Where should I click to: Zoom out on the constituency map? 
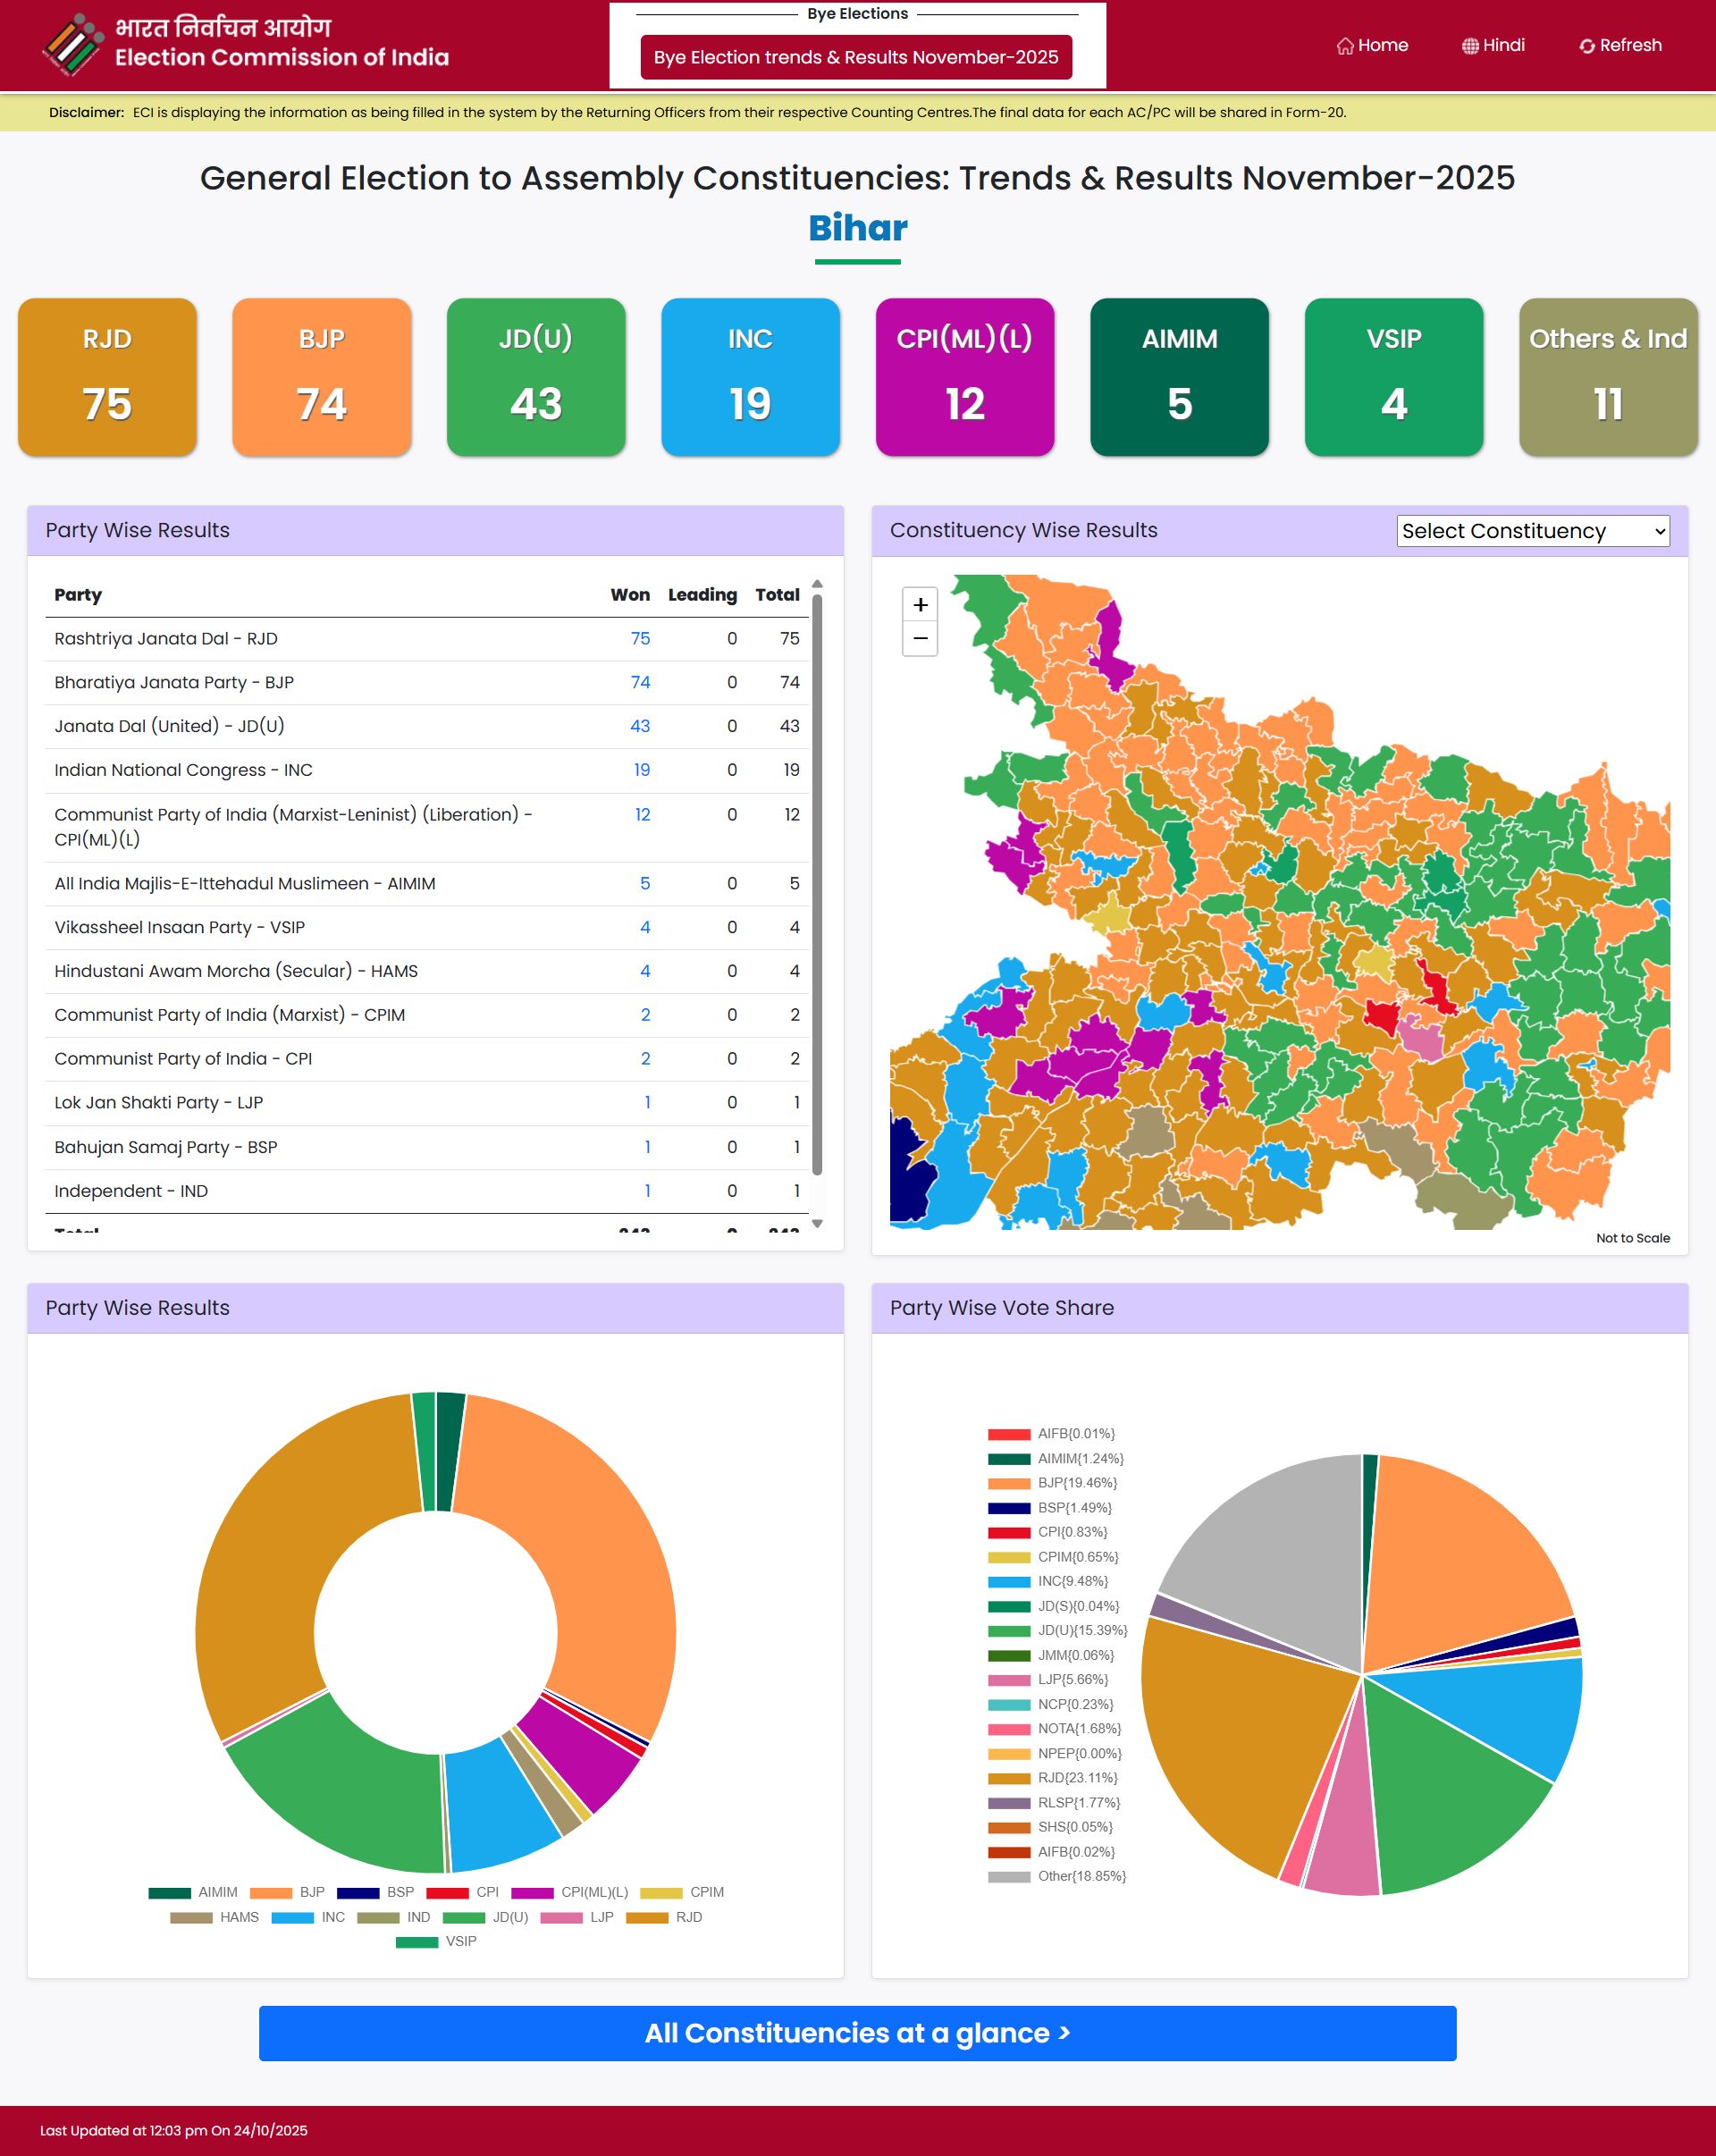pyautogui.click(x=920, y=638)
